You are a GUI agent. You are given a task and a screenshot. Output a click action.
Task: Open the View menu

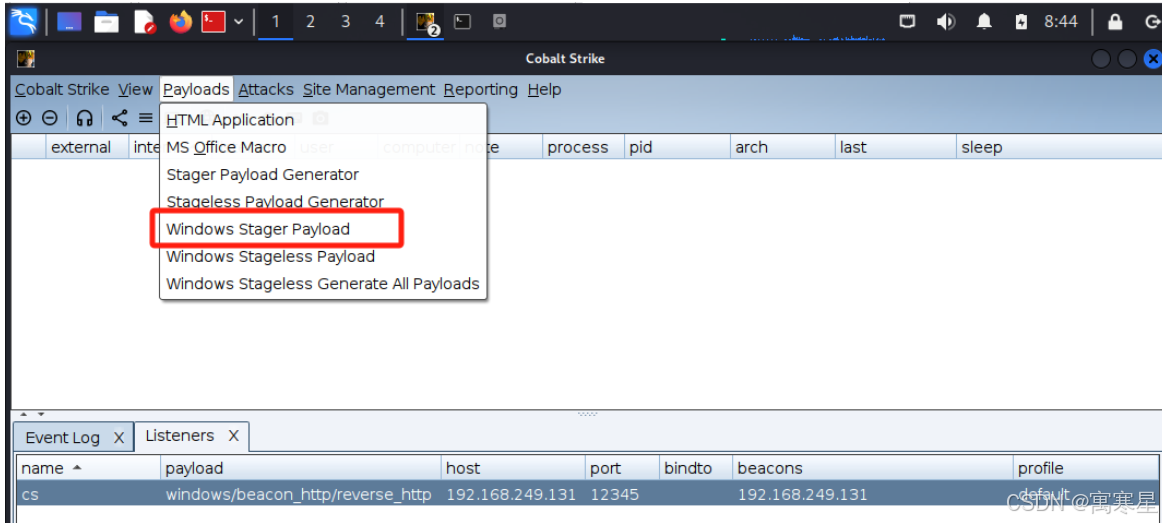tap(135, 90)
